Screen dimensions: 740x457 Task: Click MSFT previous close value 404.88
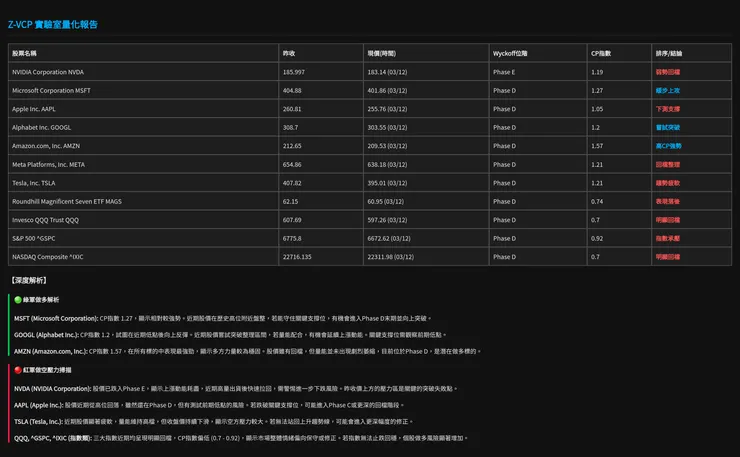pos(292,91)
